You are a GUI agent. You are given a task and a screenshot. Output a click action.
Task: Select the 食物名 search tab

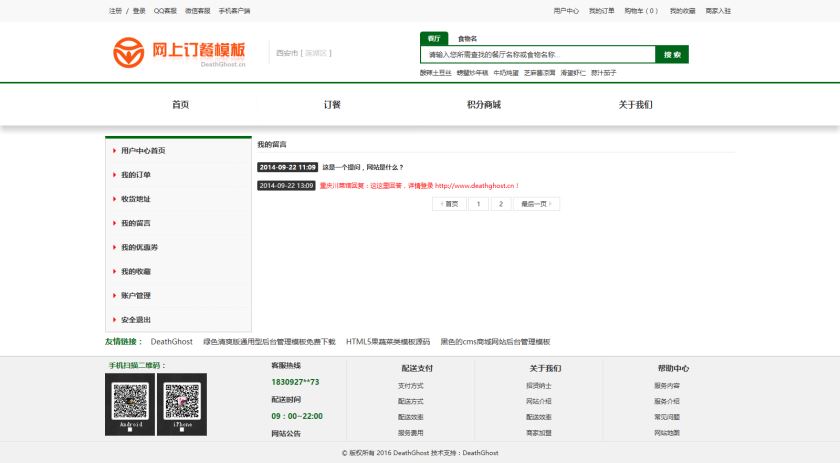[467, 39]
